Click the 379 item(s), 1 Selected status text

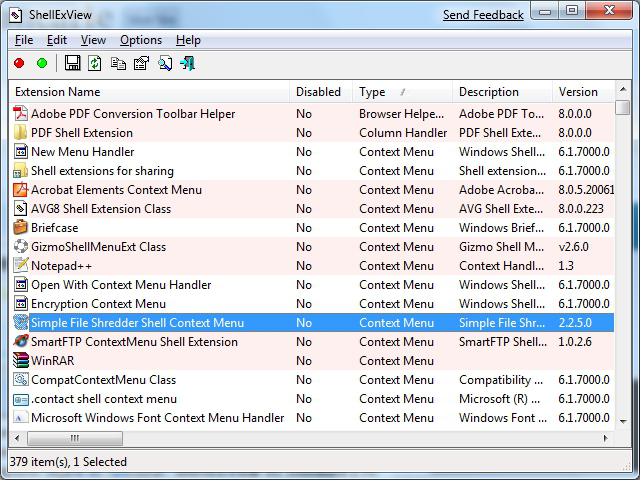point(68,462)
